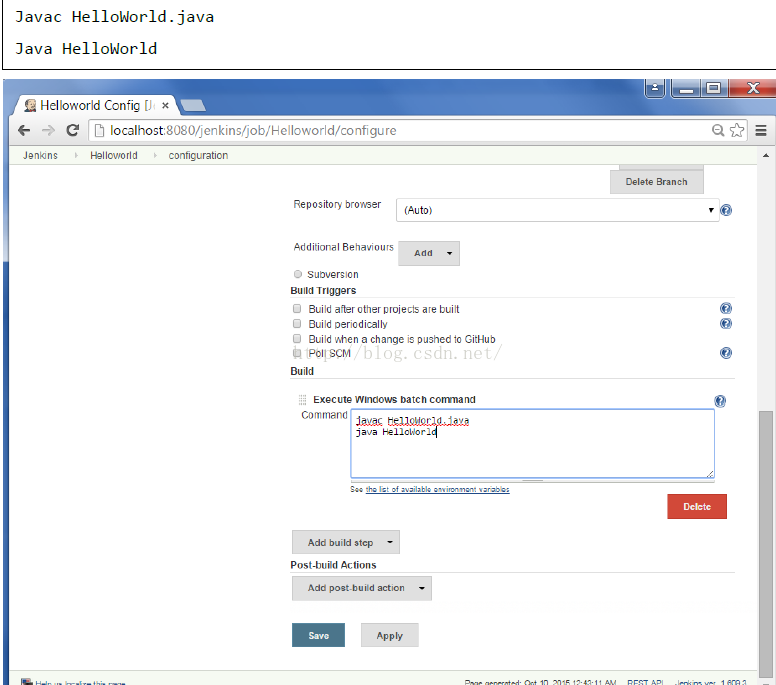The width and height of the screenshot is (776, 685).
Task: Open the Add post-build action dropdown
Action: click(x=362, y=588)
